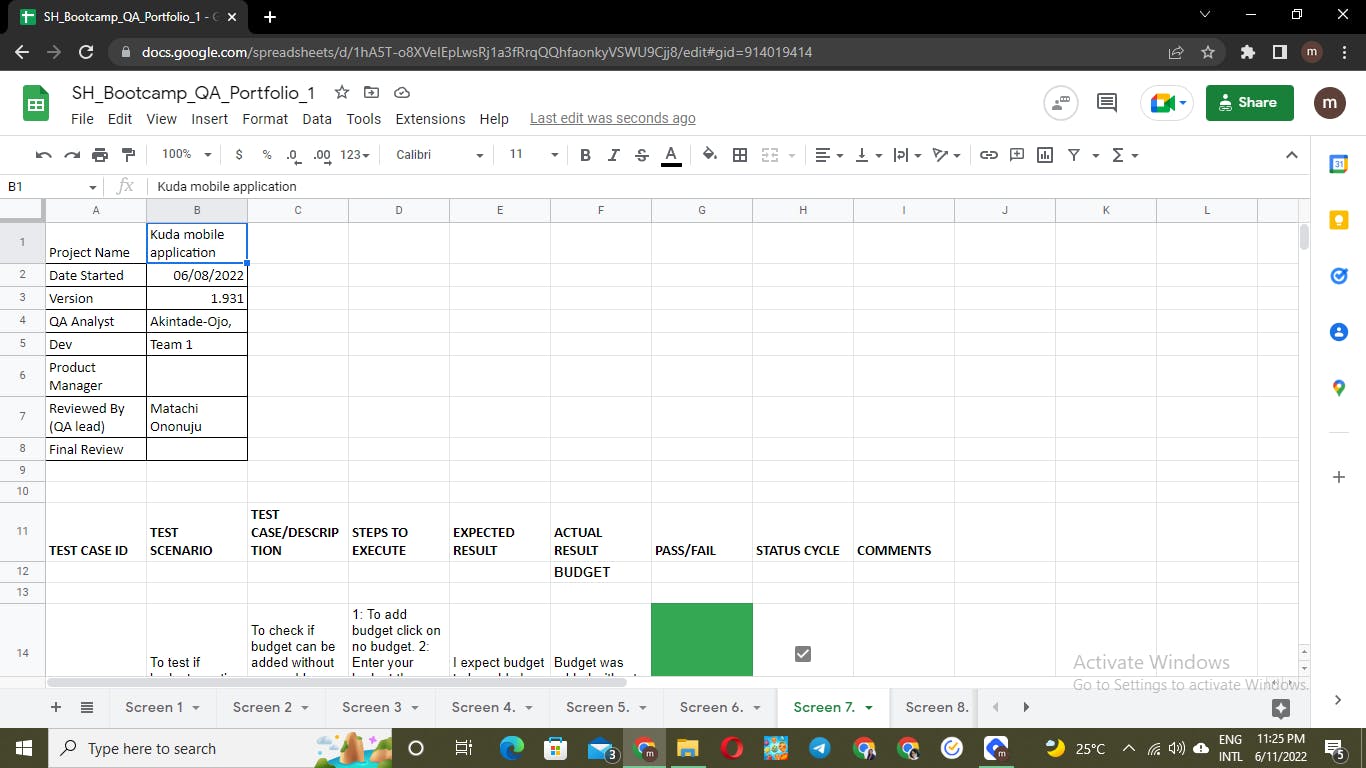
Task: Open File Explorer from the taskbar
Action: pos(687,748)
